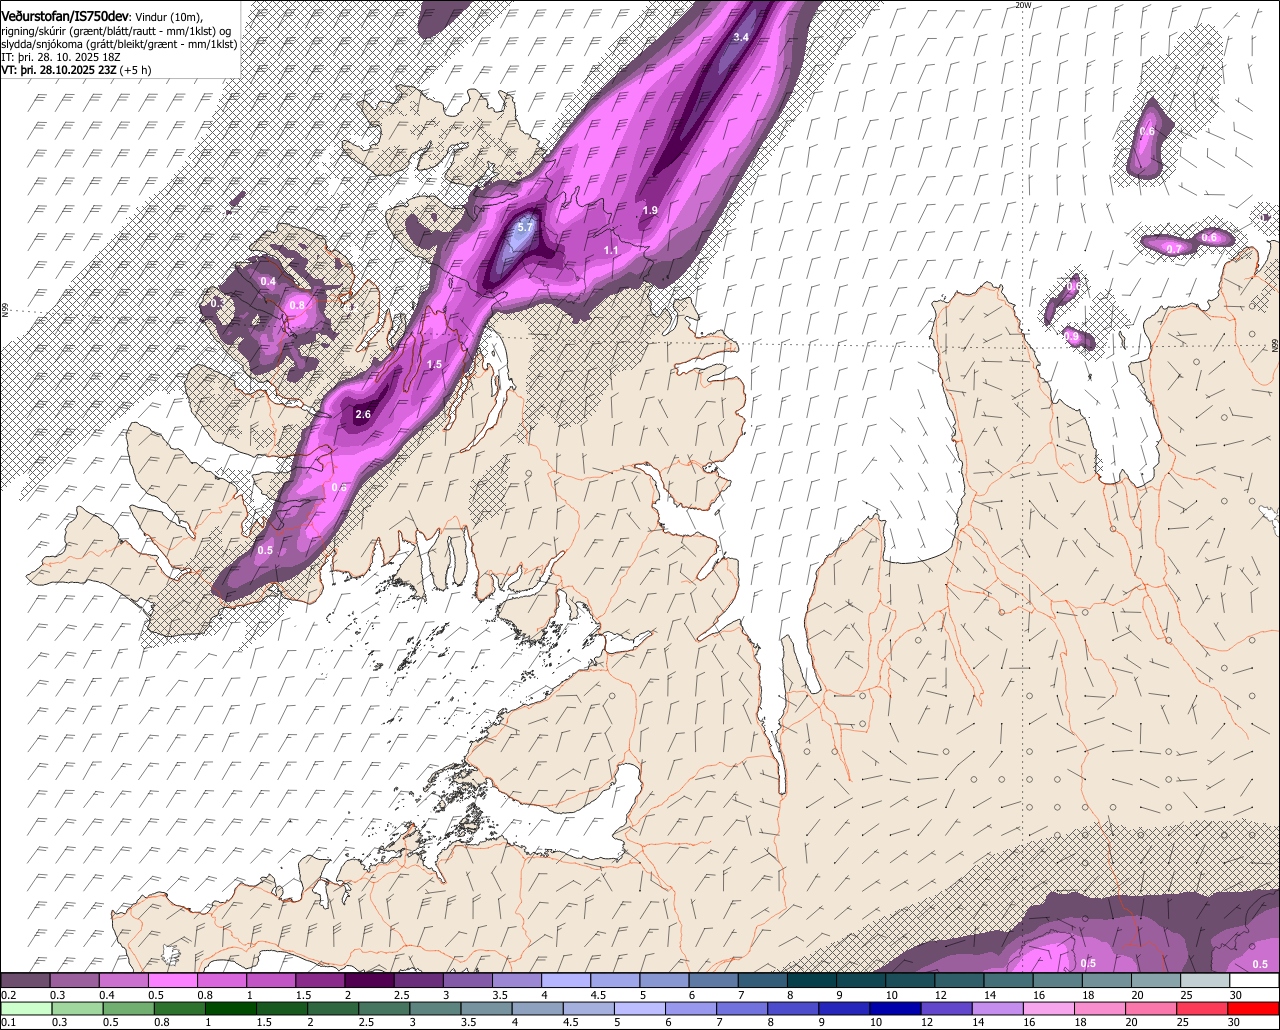Select the darkest green swatch labeled 1 in lower legend
The image size is (1280, 1030).
point(231,1008)
